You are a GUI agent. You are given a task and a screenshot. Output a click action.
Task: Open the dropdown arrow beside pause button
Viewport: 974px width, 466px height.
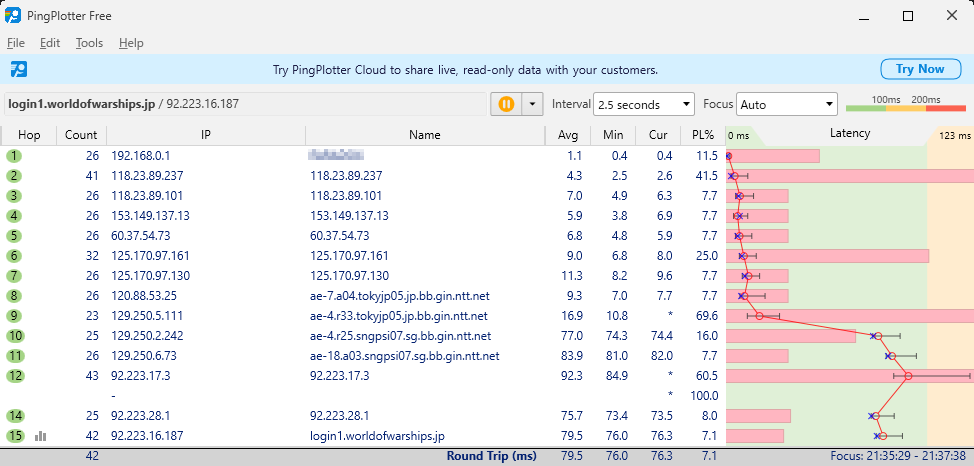532,104
